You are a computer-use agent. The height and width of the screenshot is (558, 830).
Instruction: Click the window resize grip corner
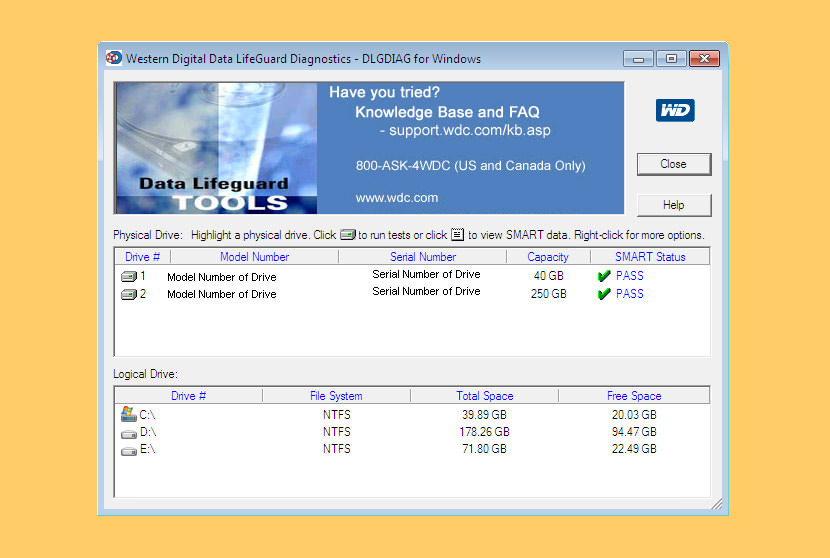tap(717, 504)
